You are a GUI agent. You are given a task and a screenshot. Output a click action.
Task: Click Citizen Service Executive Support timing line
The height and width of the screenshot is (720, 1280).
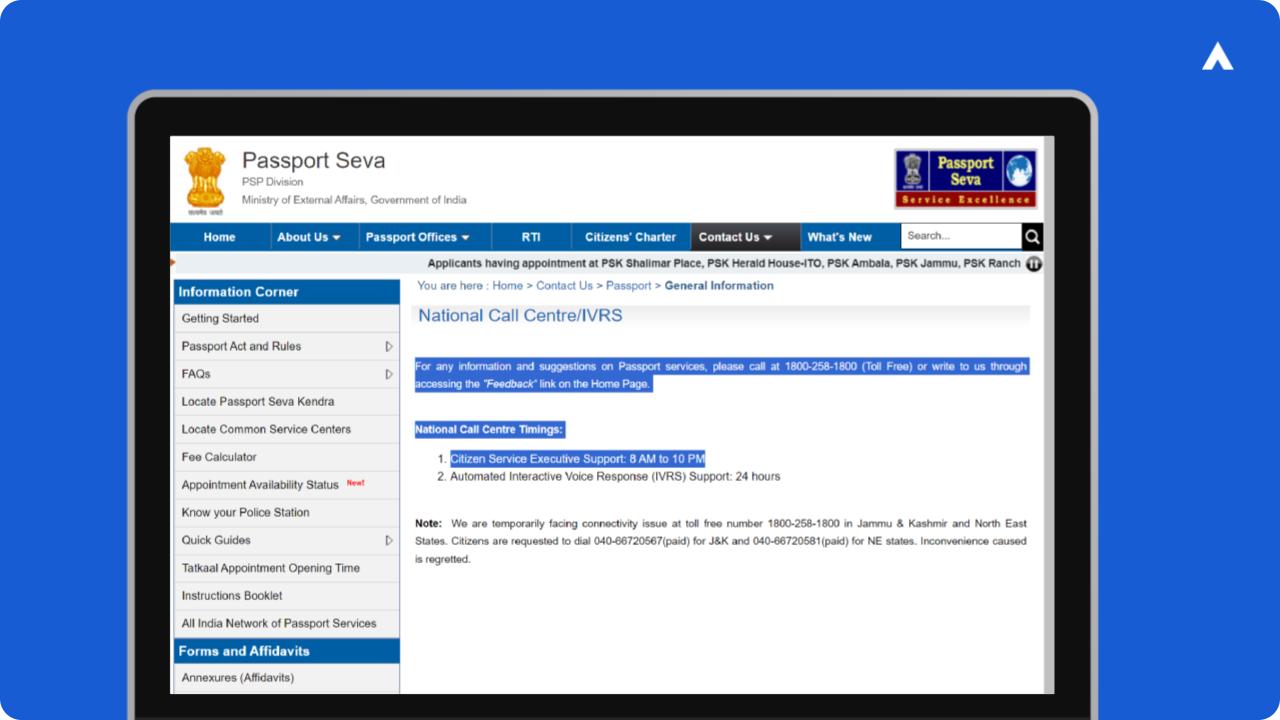coord(577,459)
